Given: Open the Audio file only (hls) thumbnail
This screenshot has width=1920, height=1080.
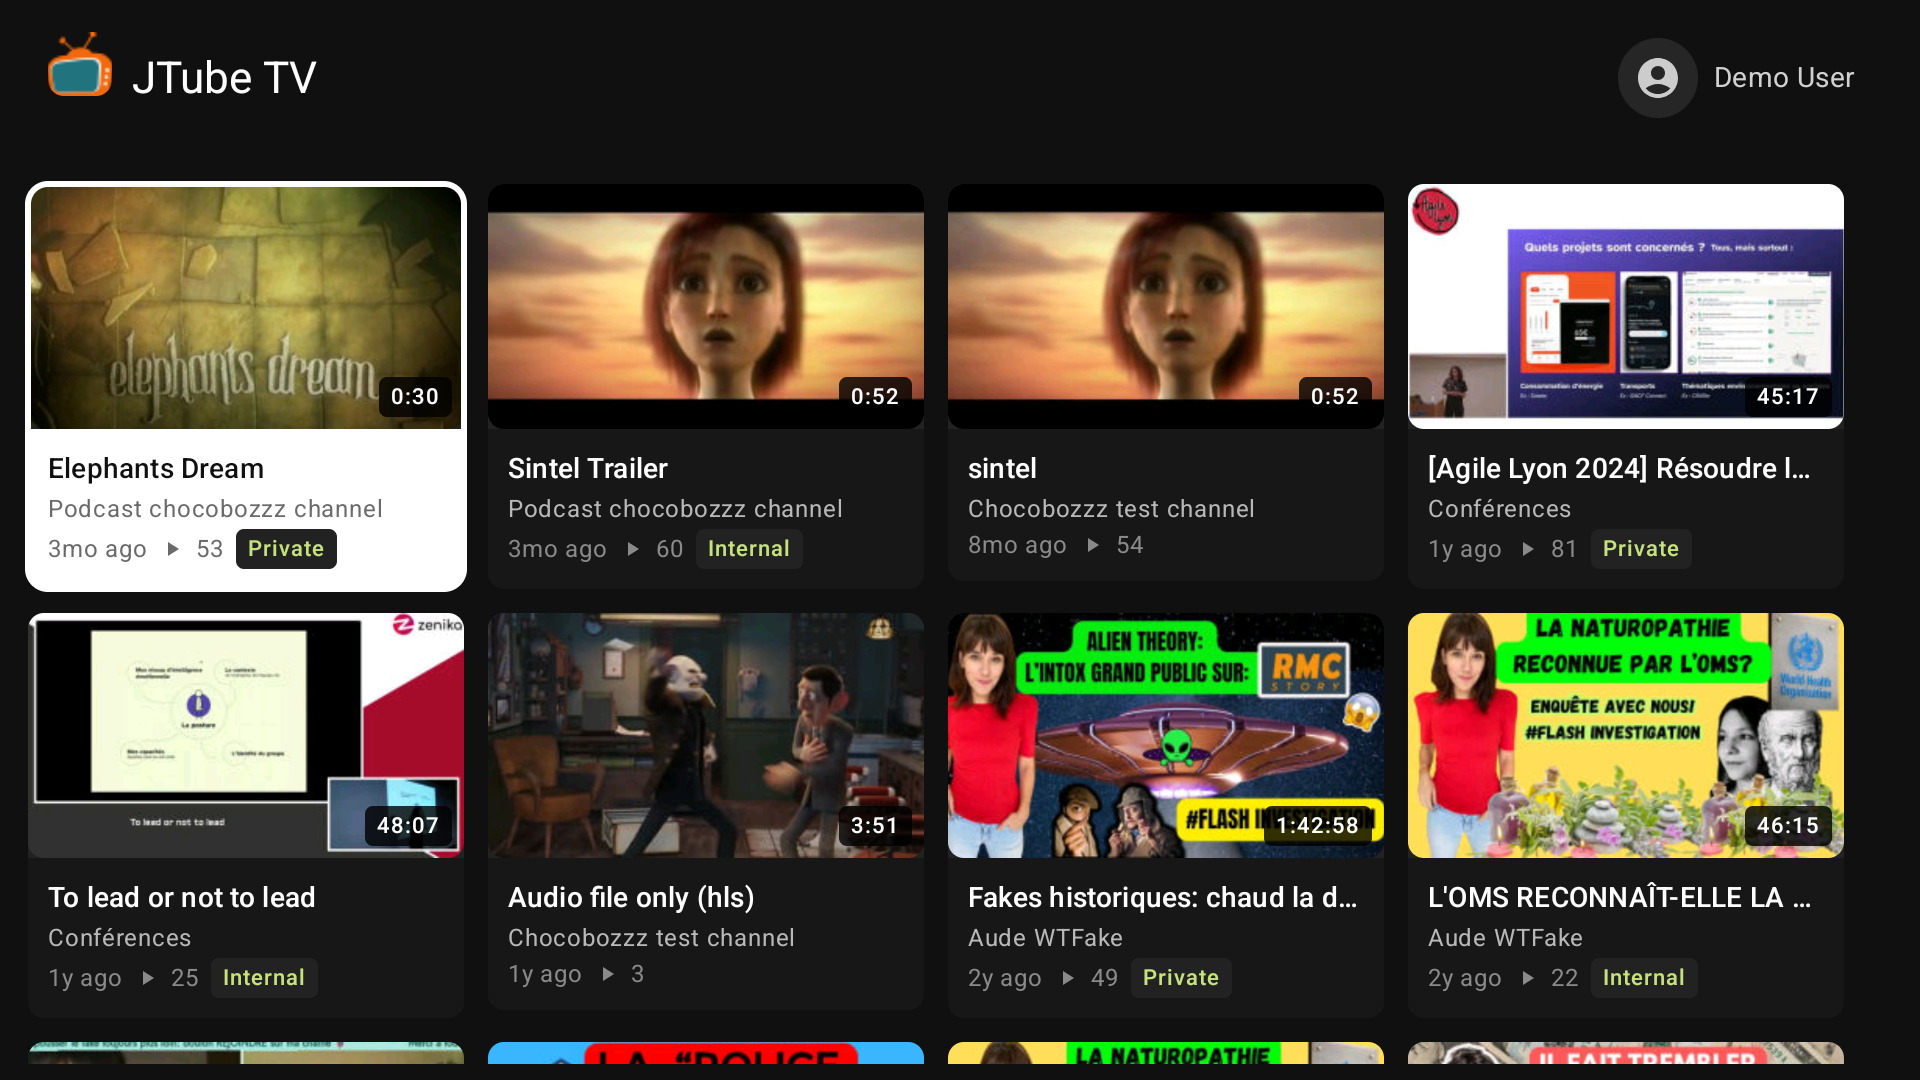Looking at the screenshot, I should coord(706,735).
